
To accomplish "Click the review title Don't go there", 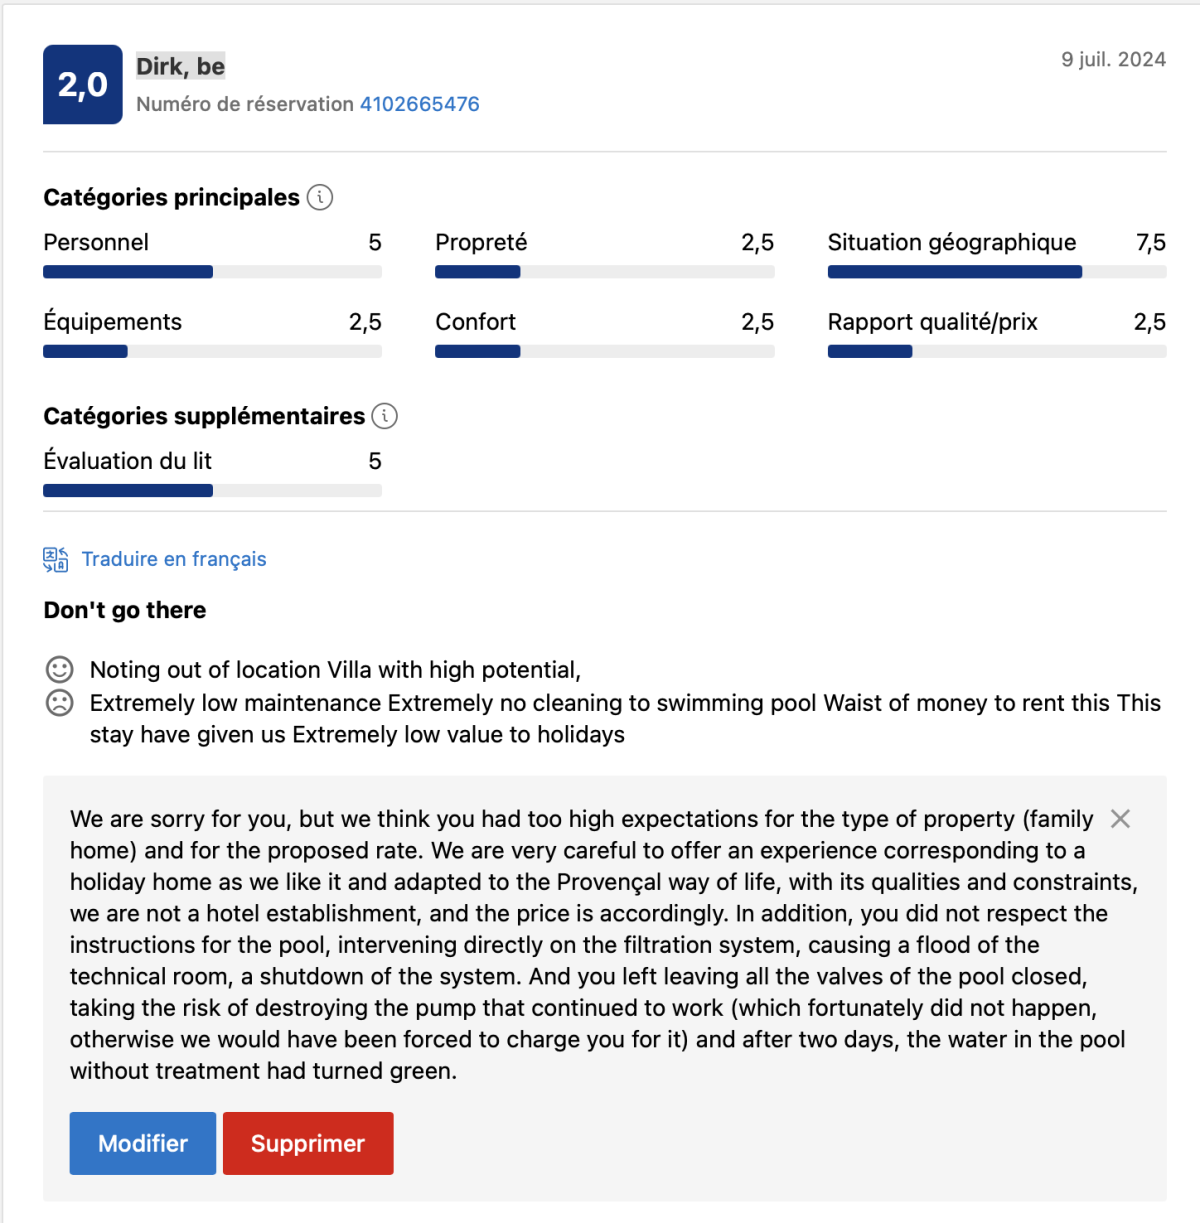I will (125, 610).
